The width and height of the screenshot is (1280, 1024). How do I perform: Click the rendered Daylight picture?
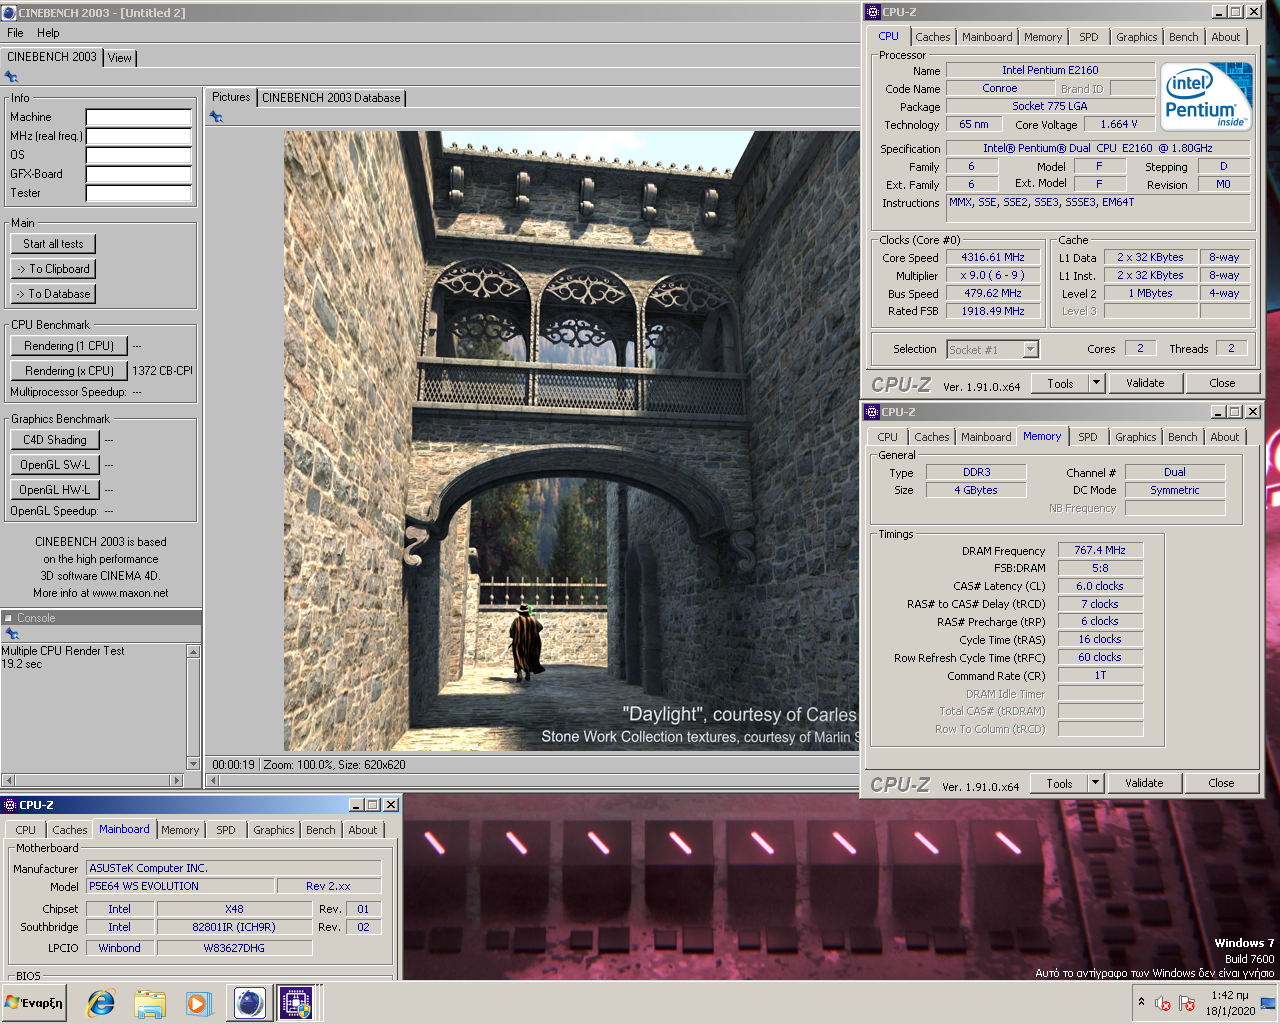click(571, 441)
